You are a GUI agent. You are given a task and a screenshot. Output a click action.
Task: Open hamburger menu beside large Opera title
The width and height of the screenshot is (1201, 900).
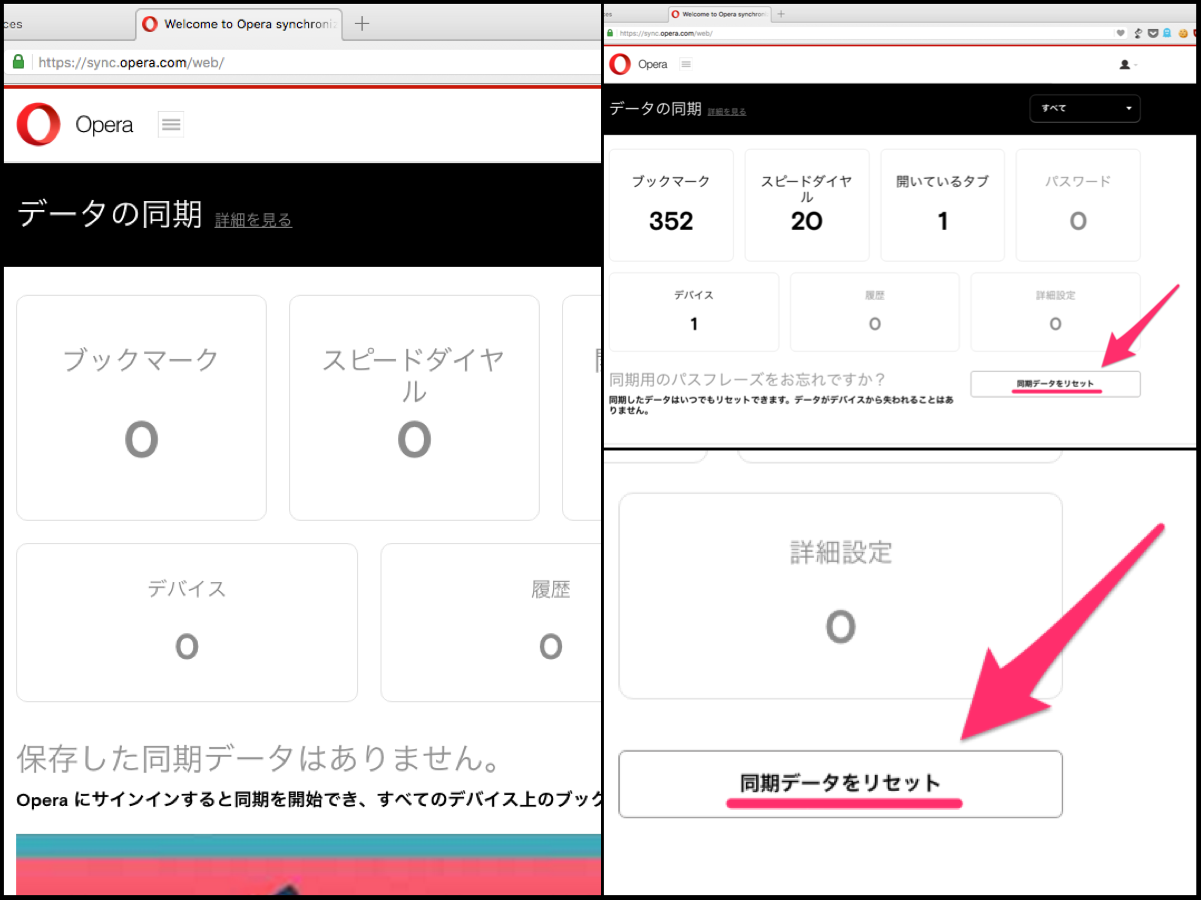point(171,124)
